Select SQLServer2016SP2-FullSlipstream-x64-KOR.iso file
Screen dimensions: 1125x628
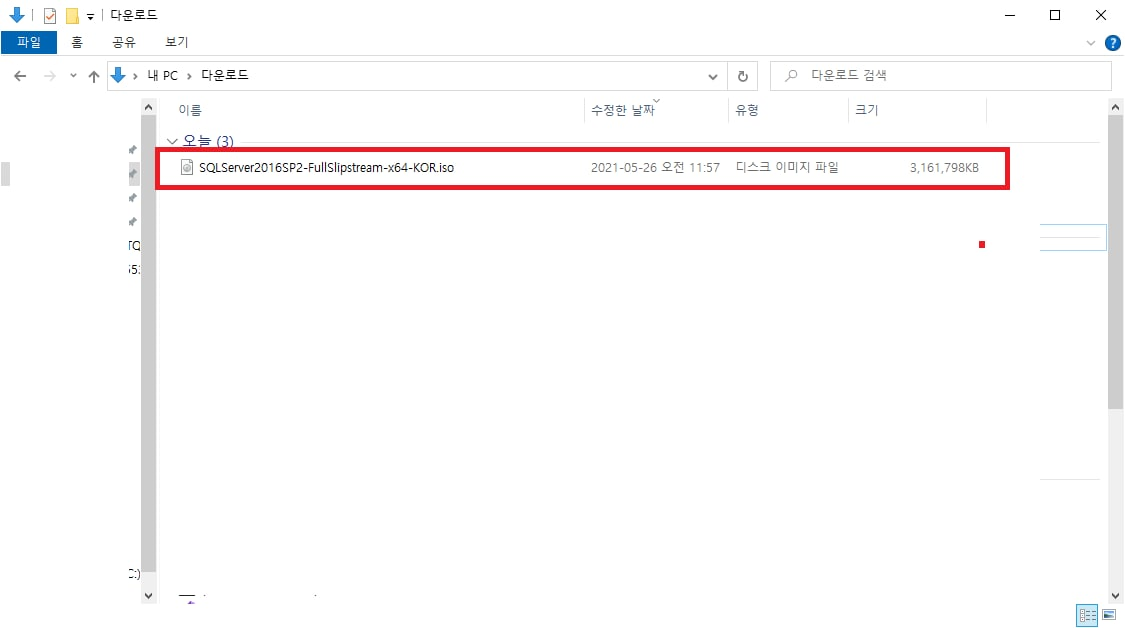326,167
